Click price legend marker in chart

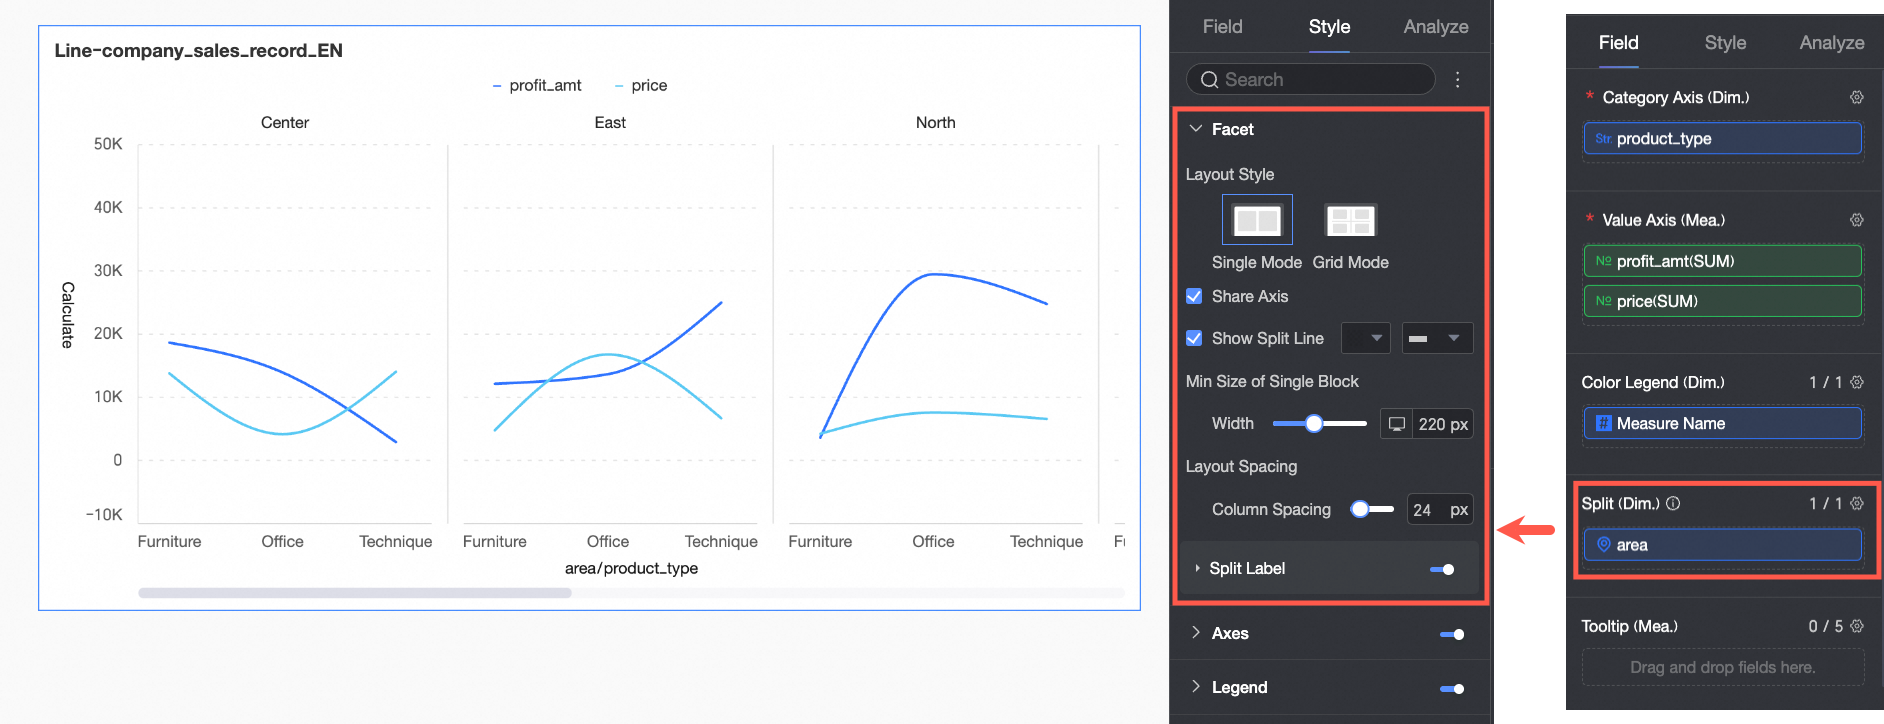pos(619,86)
